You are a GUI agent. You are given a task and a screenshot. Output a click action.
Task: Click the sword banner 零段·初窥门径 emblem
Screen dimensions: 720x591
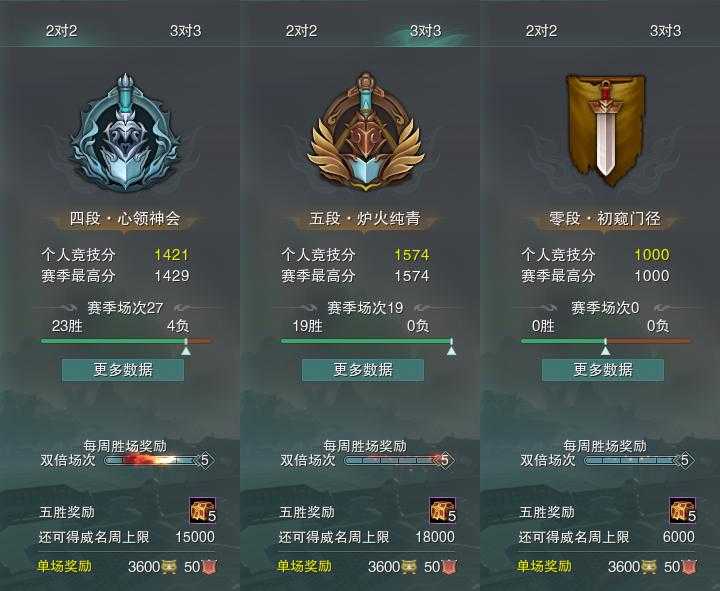(606, 129)
